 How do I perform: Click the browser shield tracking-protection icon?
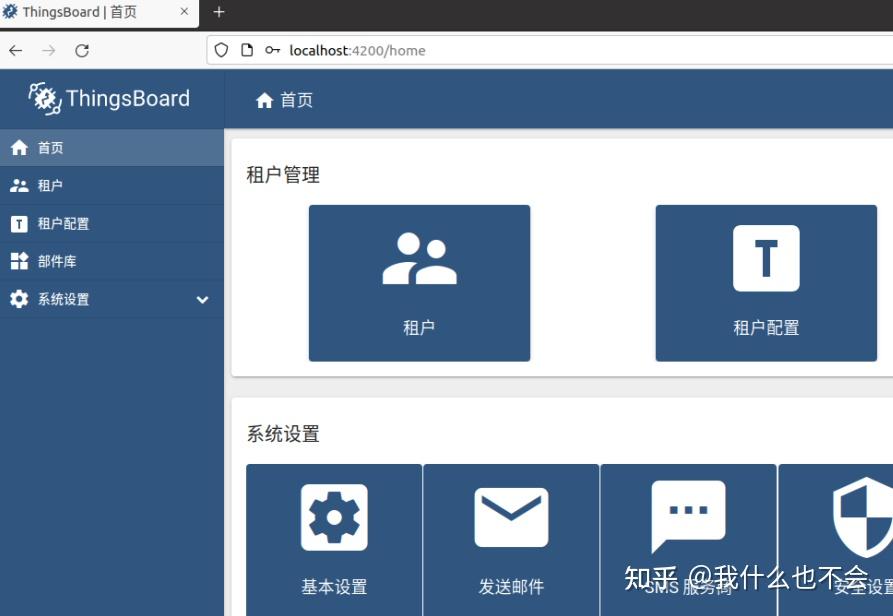[x=220, y=49]
